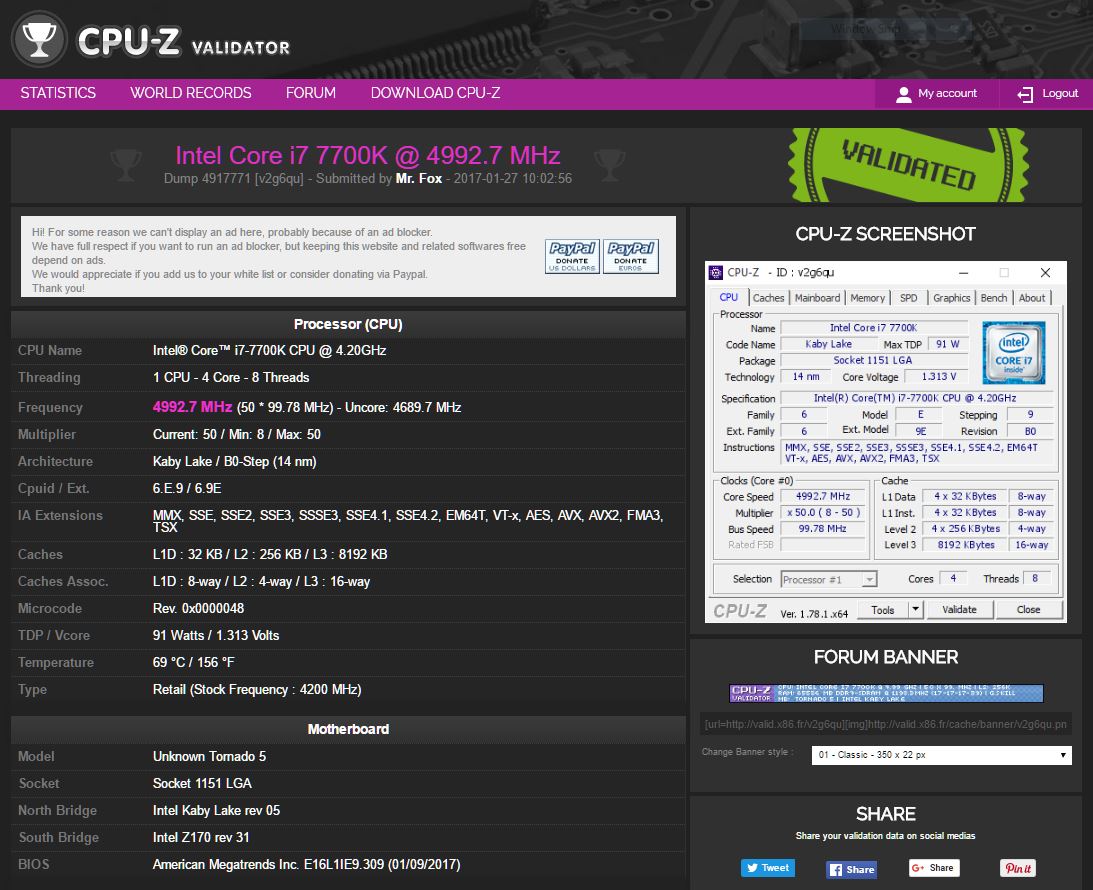Share validation on Facebook

click(852, 868)
